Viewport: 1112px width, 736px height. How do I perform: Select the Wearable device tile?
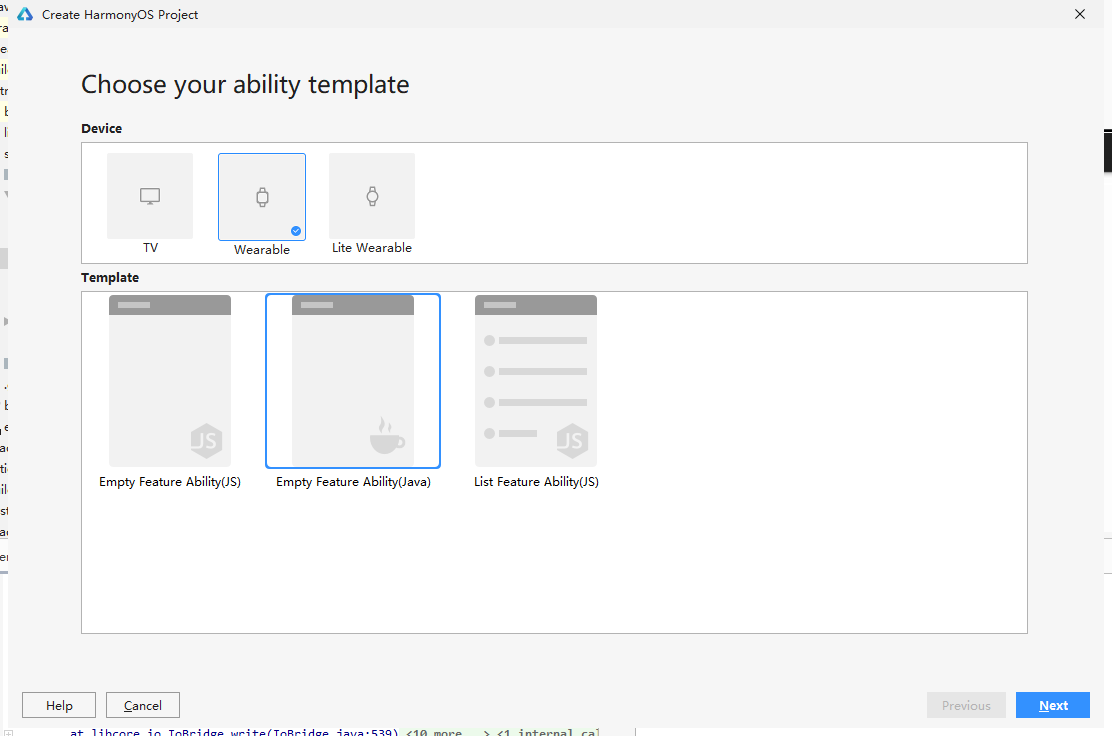click(262, 197)
